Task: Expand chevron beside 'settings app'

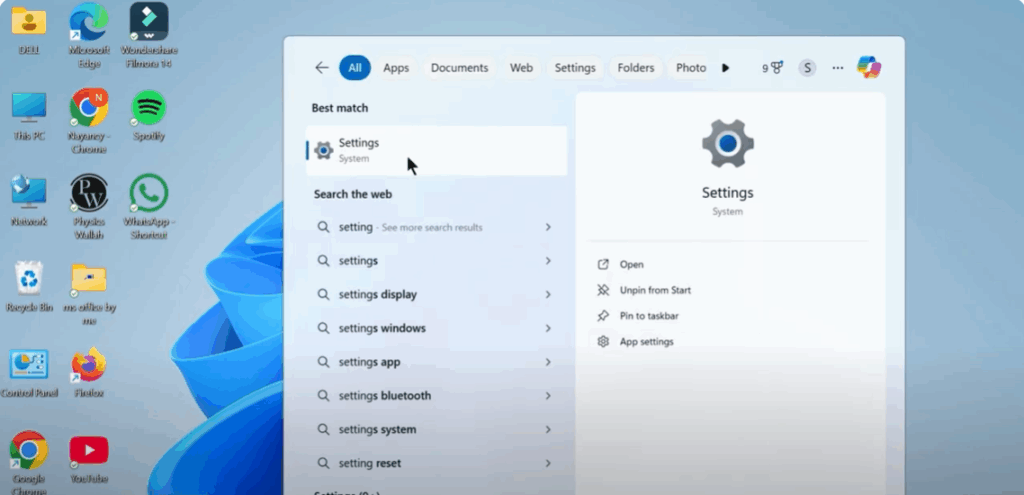Action: pos(548,362)
